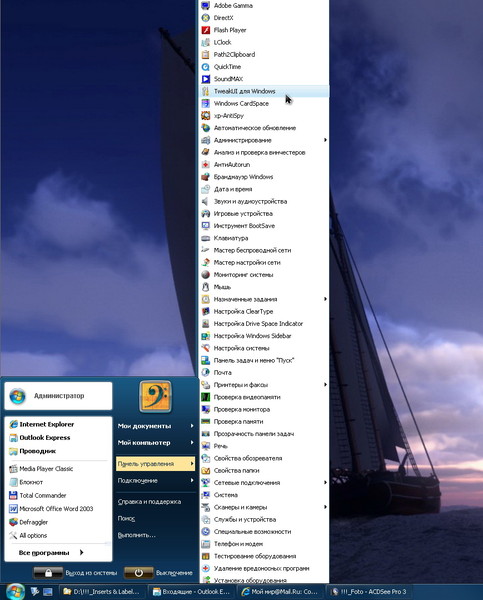Expand Мои документы submenu arrow
483x600 pixels.
(x=192, y=426)
